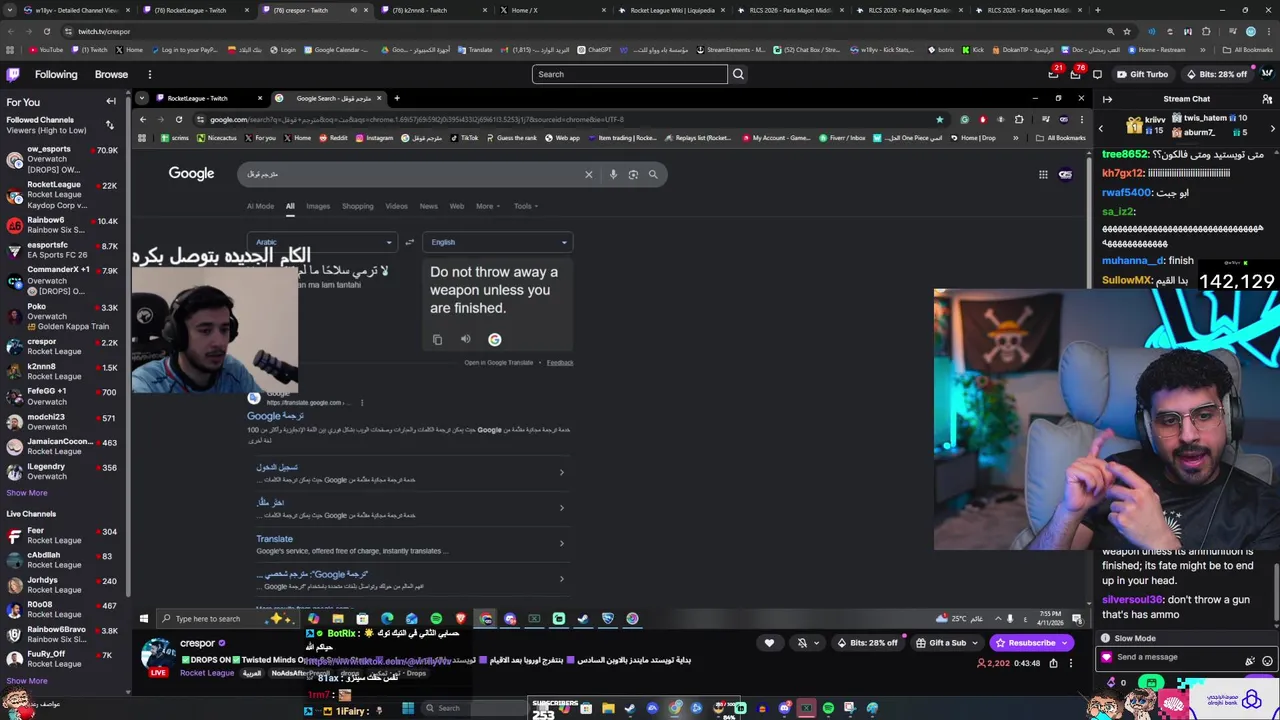
Task: Collapse the Stream Chat panel
Action: [x=1107, y=99]
